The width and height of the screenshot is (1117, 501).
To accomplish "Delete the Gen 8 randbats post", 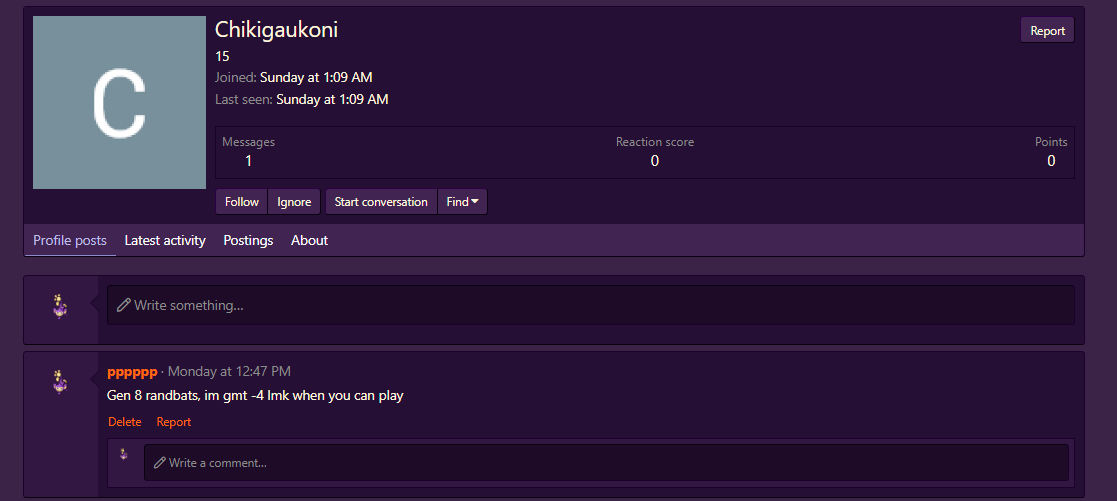I will [x=125, y=422].
